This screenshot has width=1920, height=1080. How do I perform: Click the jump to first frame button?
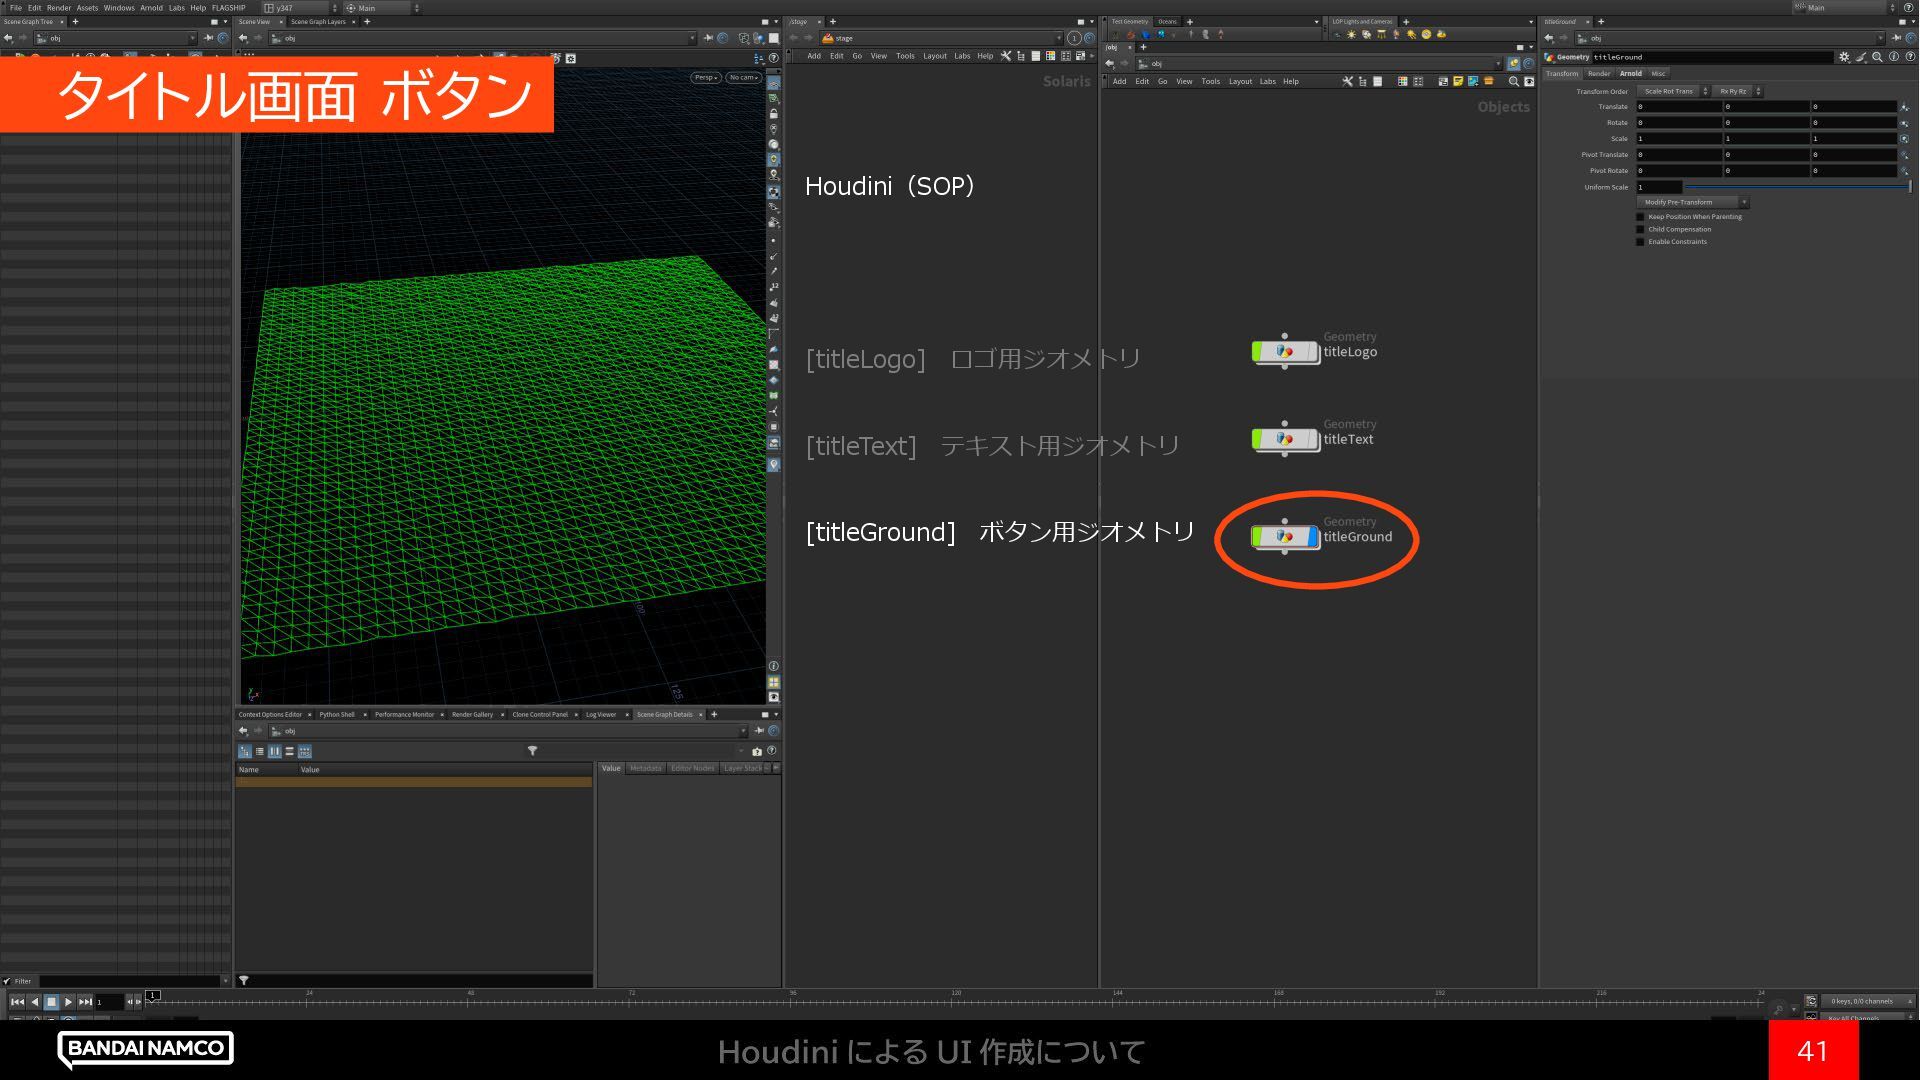(x=17, y=1001)
